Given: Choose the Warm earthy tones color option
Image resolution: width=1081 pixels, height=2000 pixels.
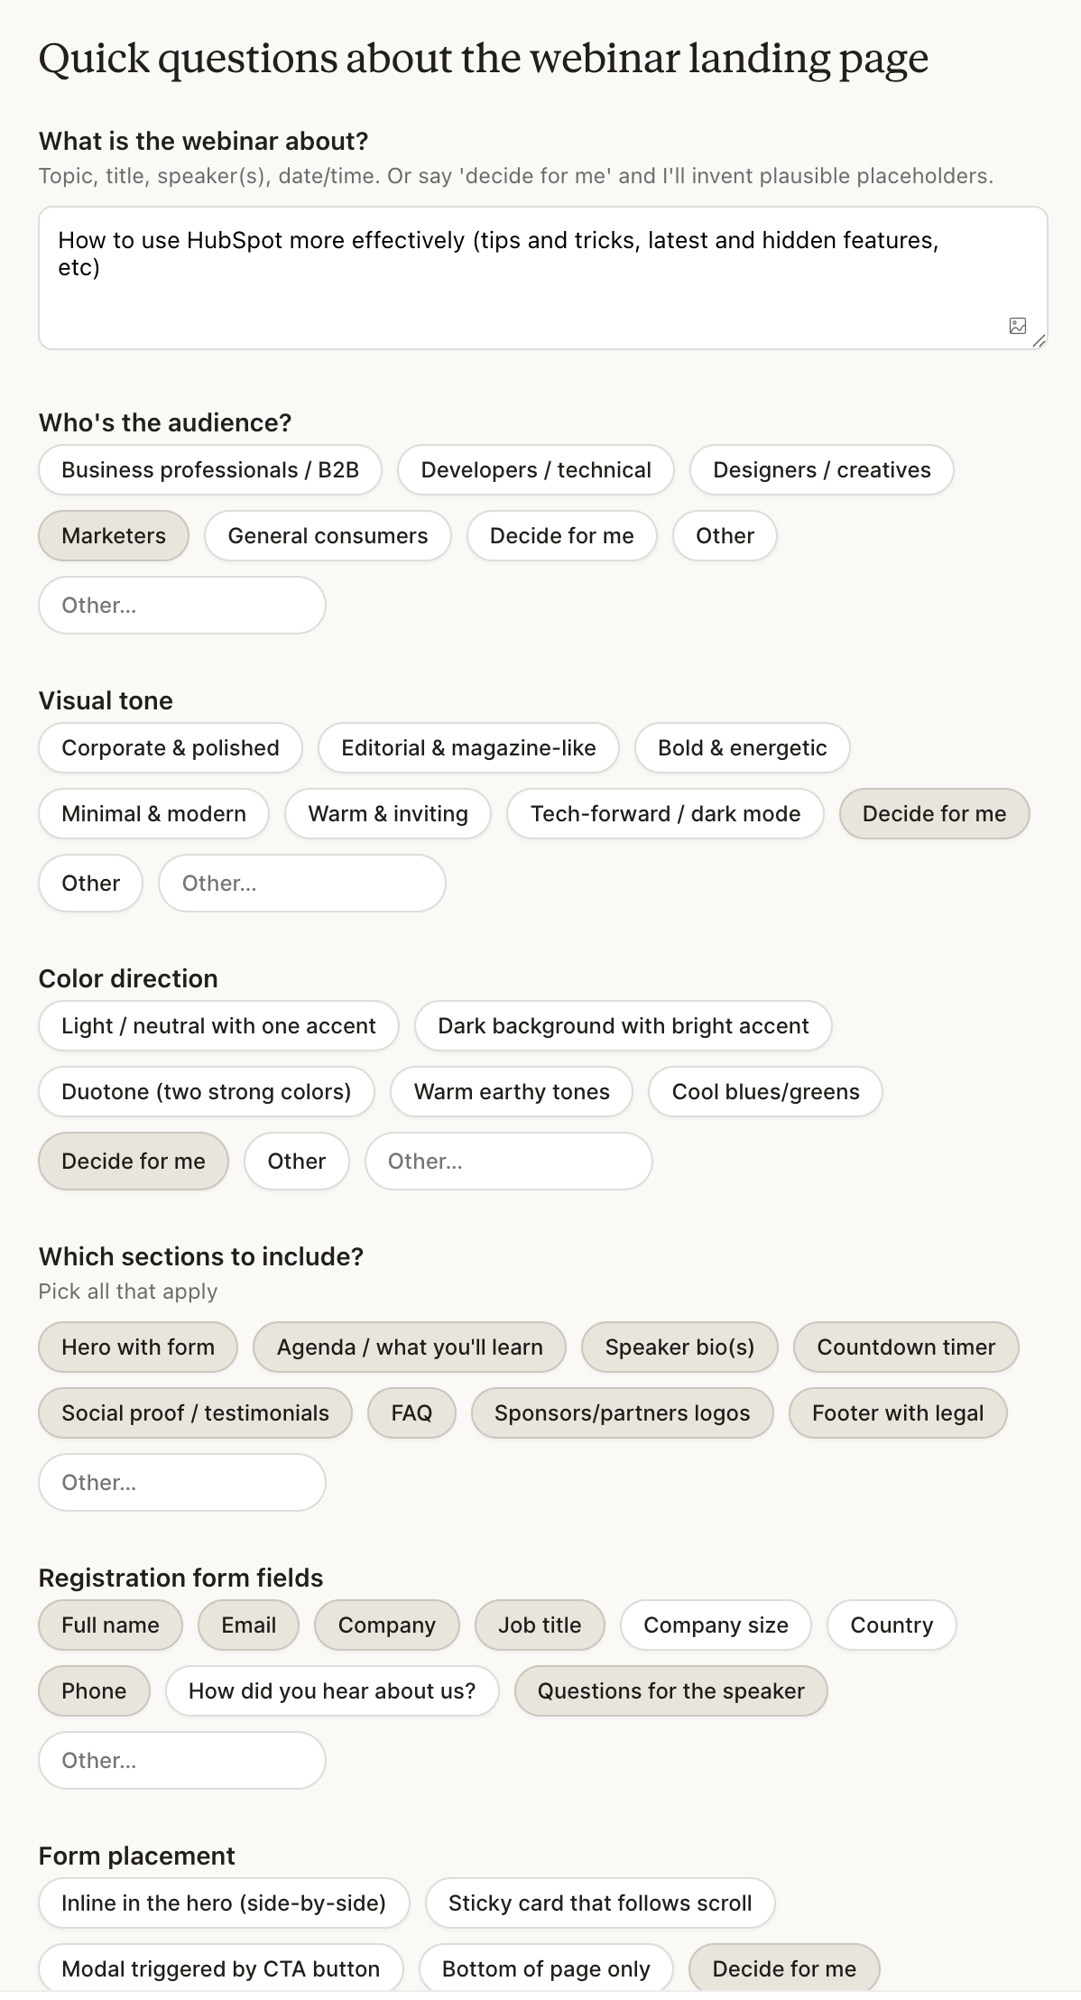Looking at the screenshot, I should pyautogui.click(x=511, y=1092).
